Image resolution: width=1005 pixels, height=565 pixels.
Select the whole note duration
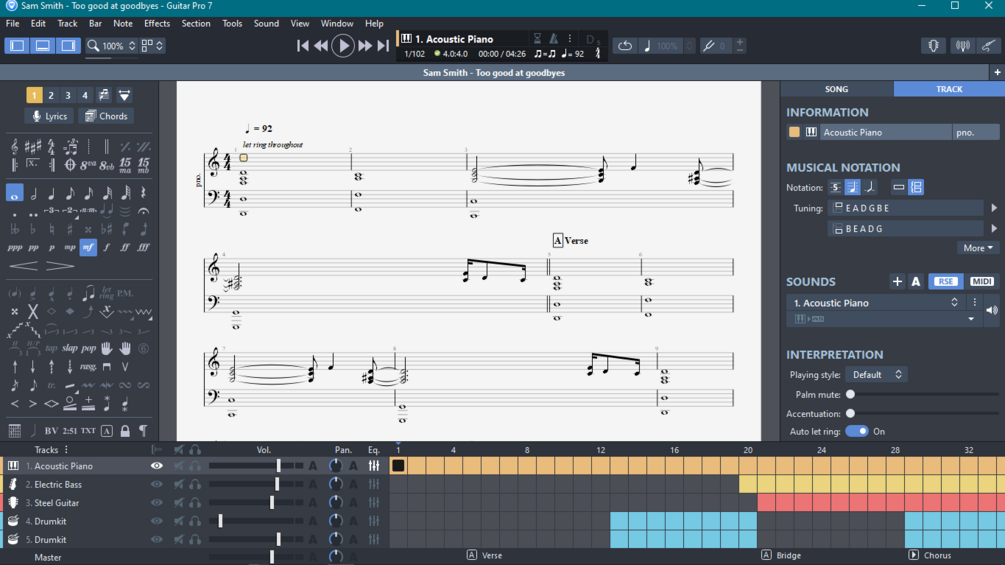coord(15,193)
